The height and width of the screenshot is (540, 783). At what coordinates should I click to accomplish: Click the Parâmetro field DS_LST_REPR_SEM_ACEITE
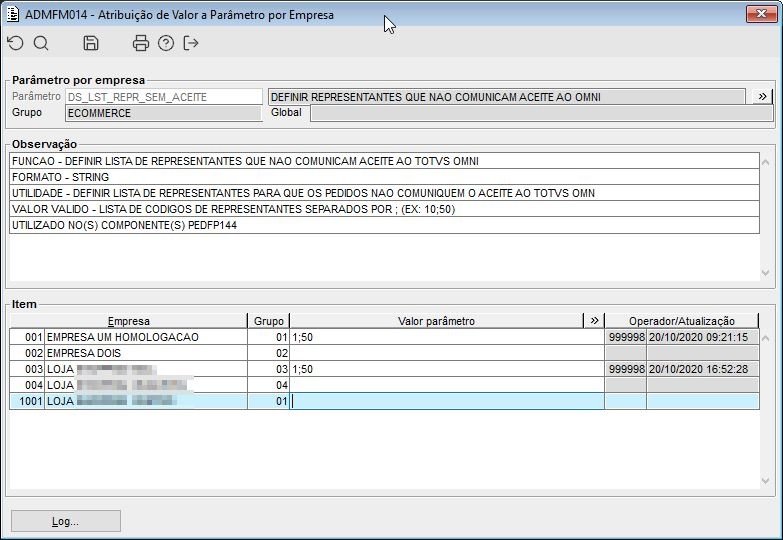(x=164, y=97)
